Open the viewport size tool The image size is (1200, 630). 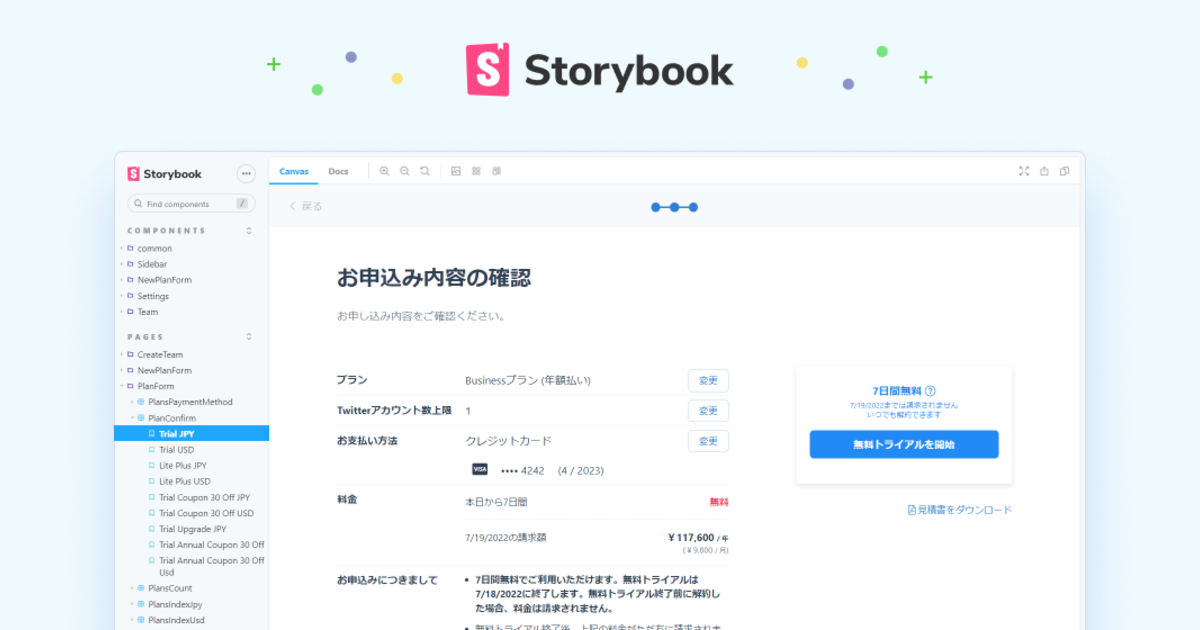(x=496, y=171)
